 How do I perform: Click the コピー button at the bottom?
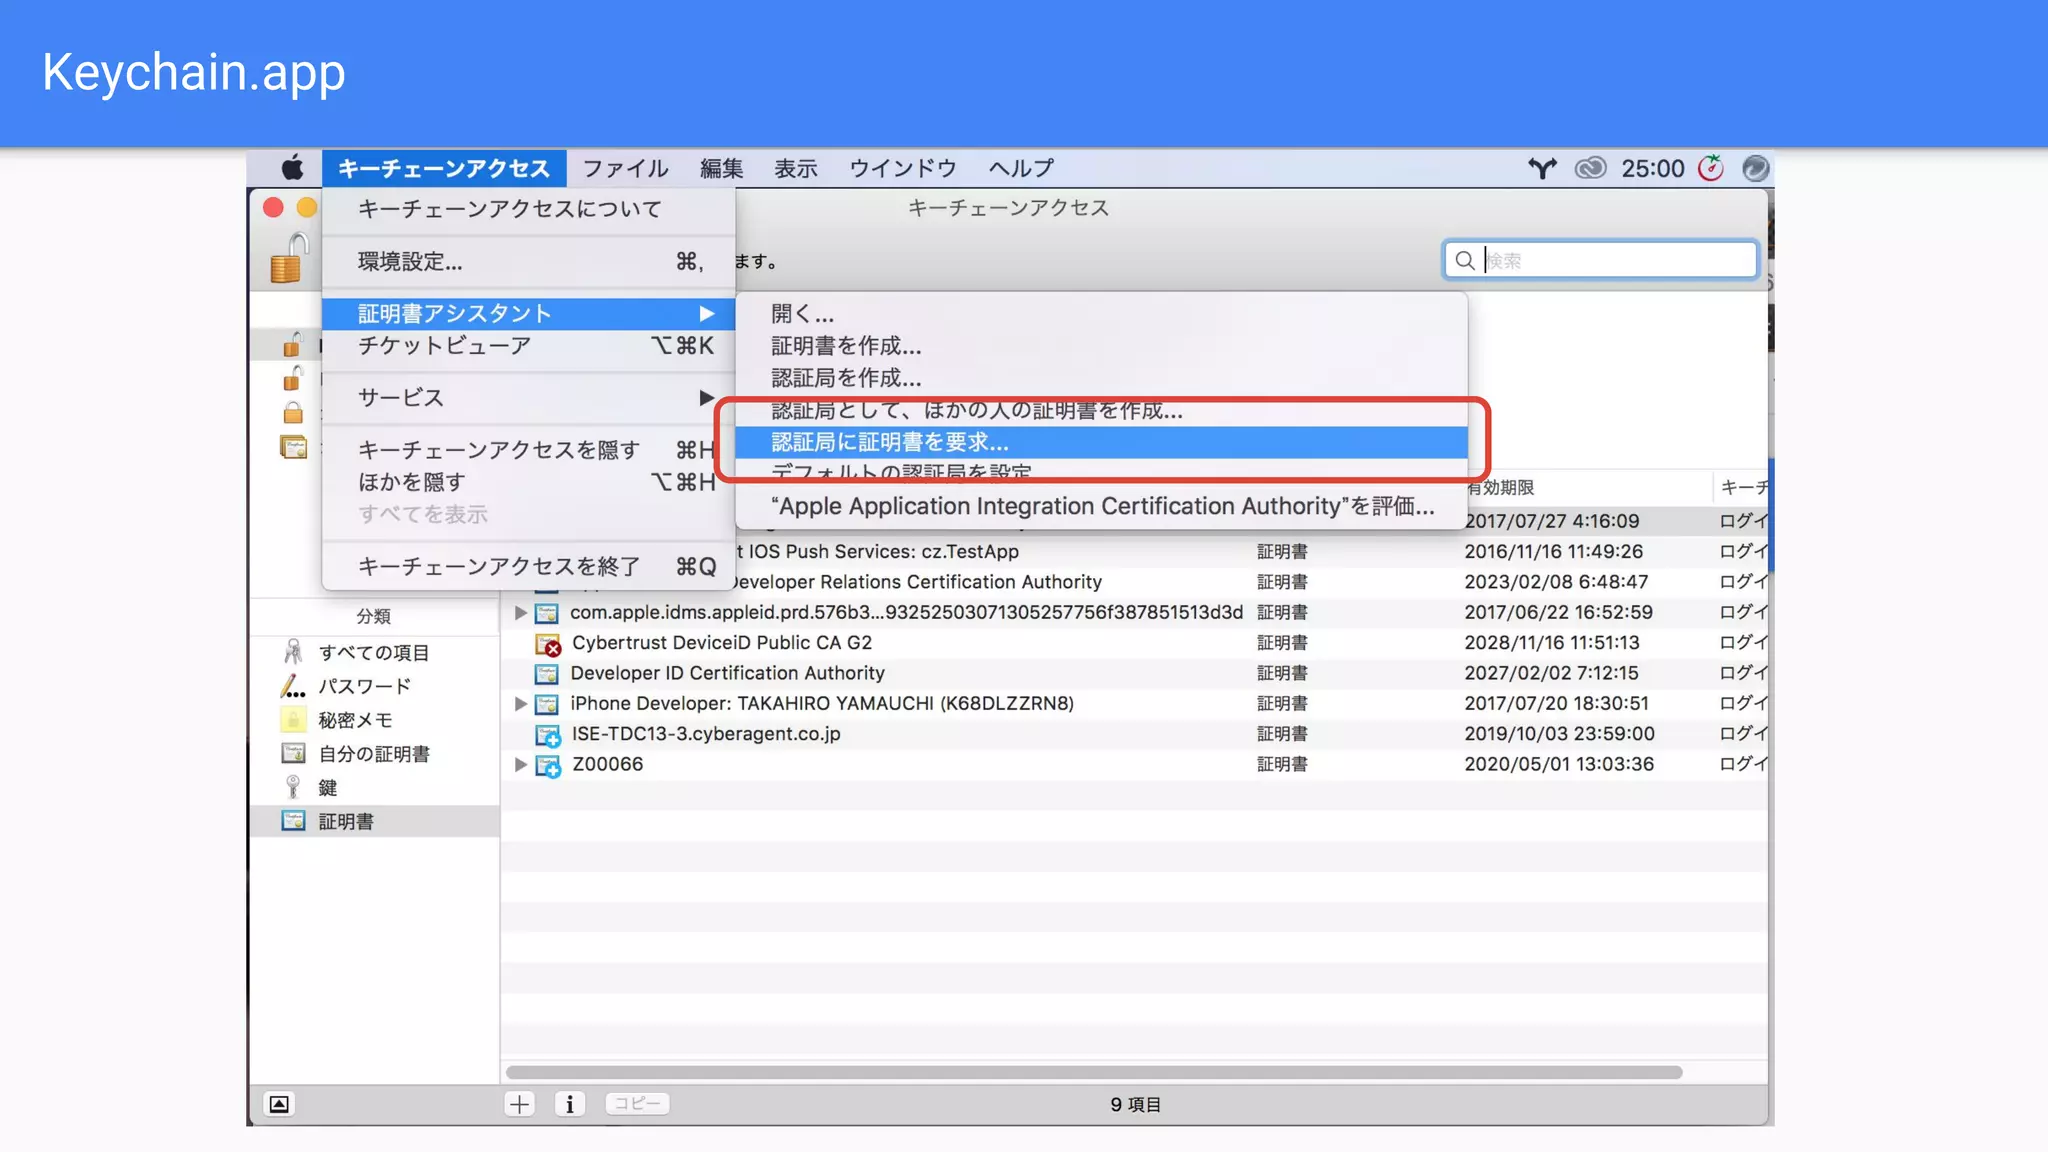pos(637,1103)
